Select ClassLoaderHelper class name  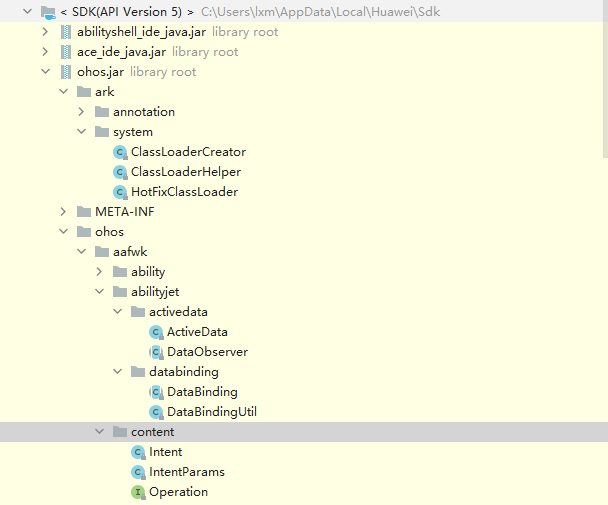(x=186, y=172)
